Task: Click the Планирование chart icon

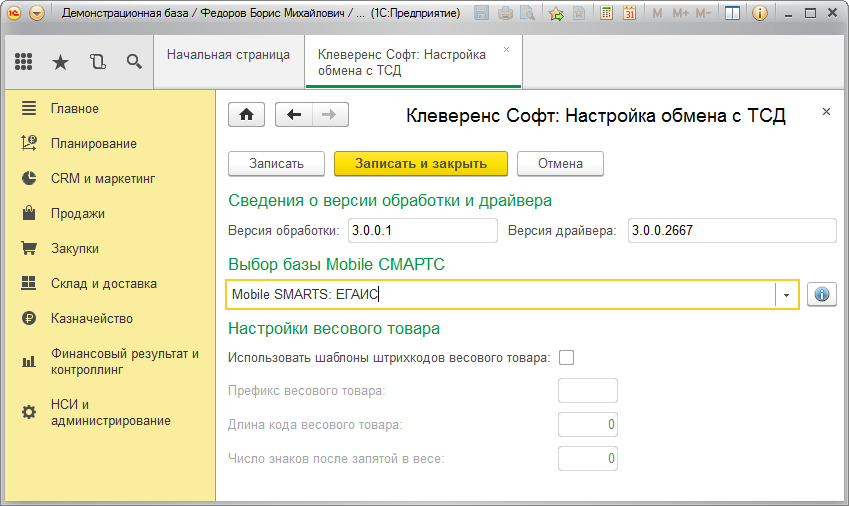Action: tap(29, 143)
